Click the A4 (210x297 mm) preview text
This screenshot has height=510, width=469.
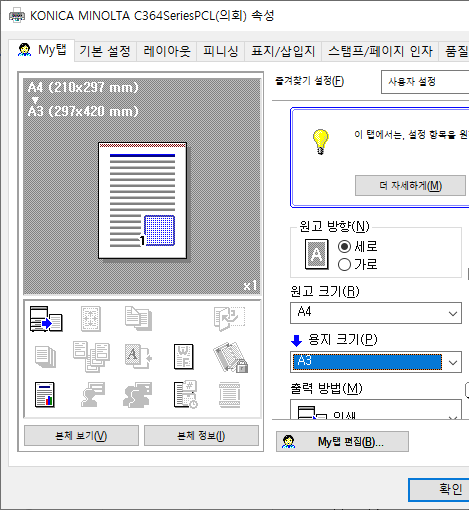coord(83,88)
